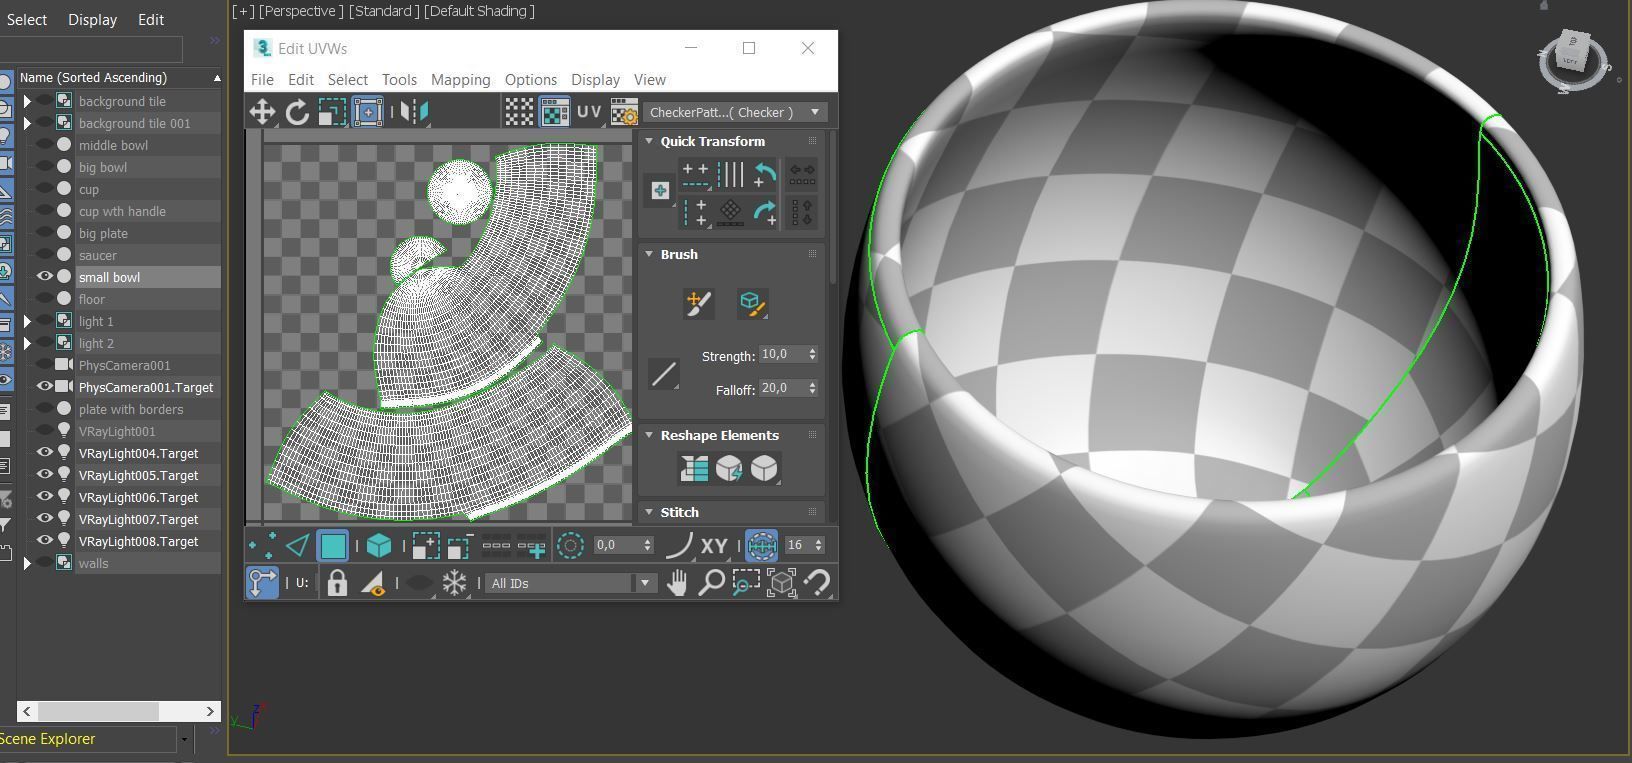1632x763 pixels.
Task: Hide VRayLight006.Target using its eye icon
Action: [x=45, y=497]
